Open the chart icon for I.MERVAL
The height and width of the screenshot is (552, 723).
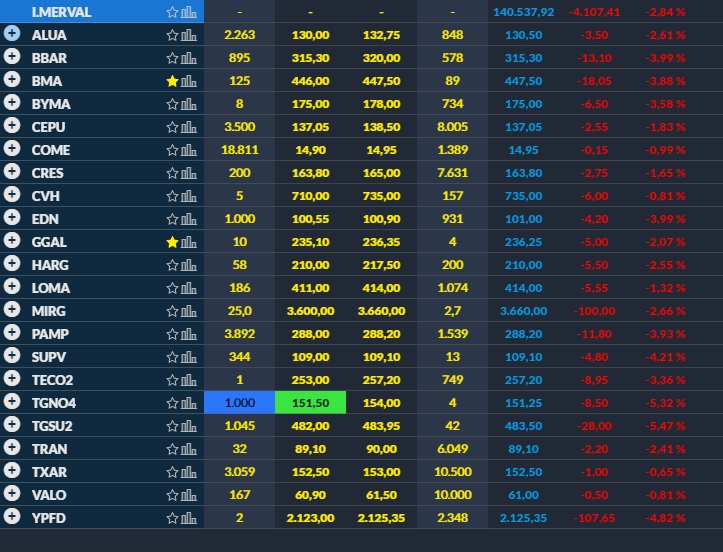pyautogui.click(x=189, y=12)
